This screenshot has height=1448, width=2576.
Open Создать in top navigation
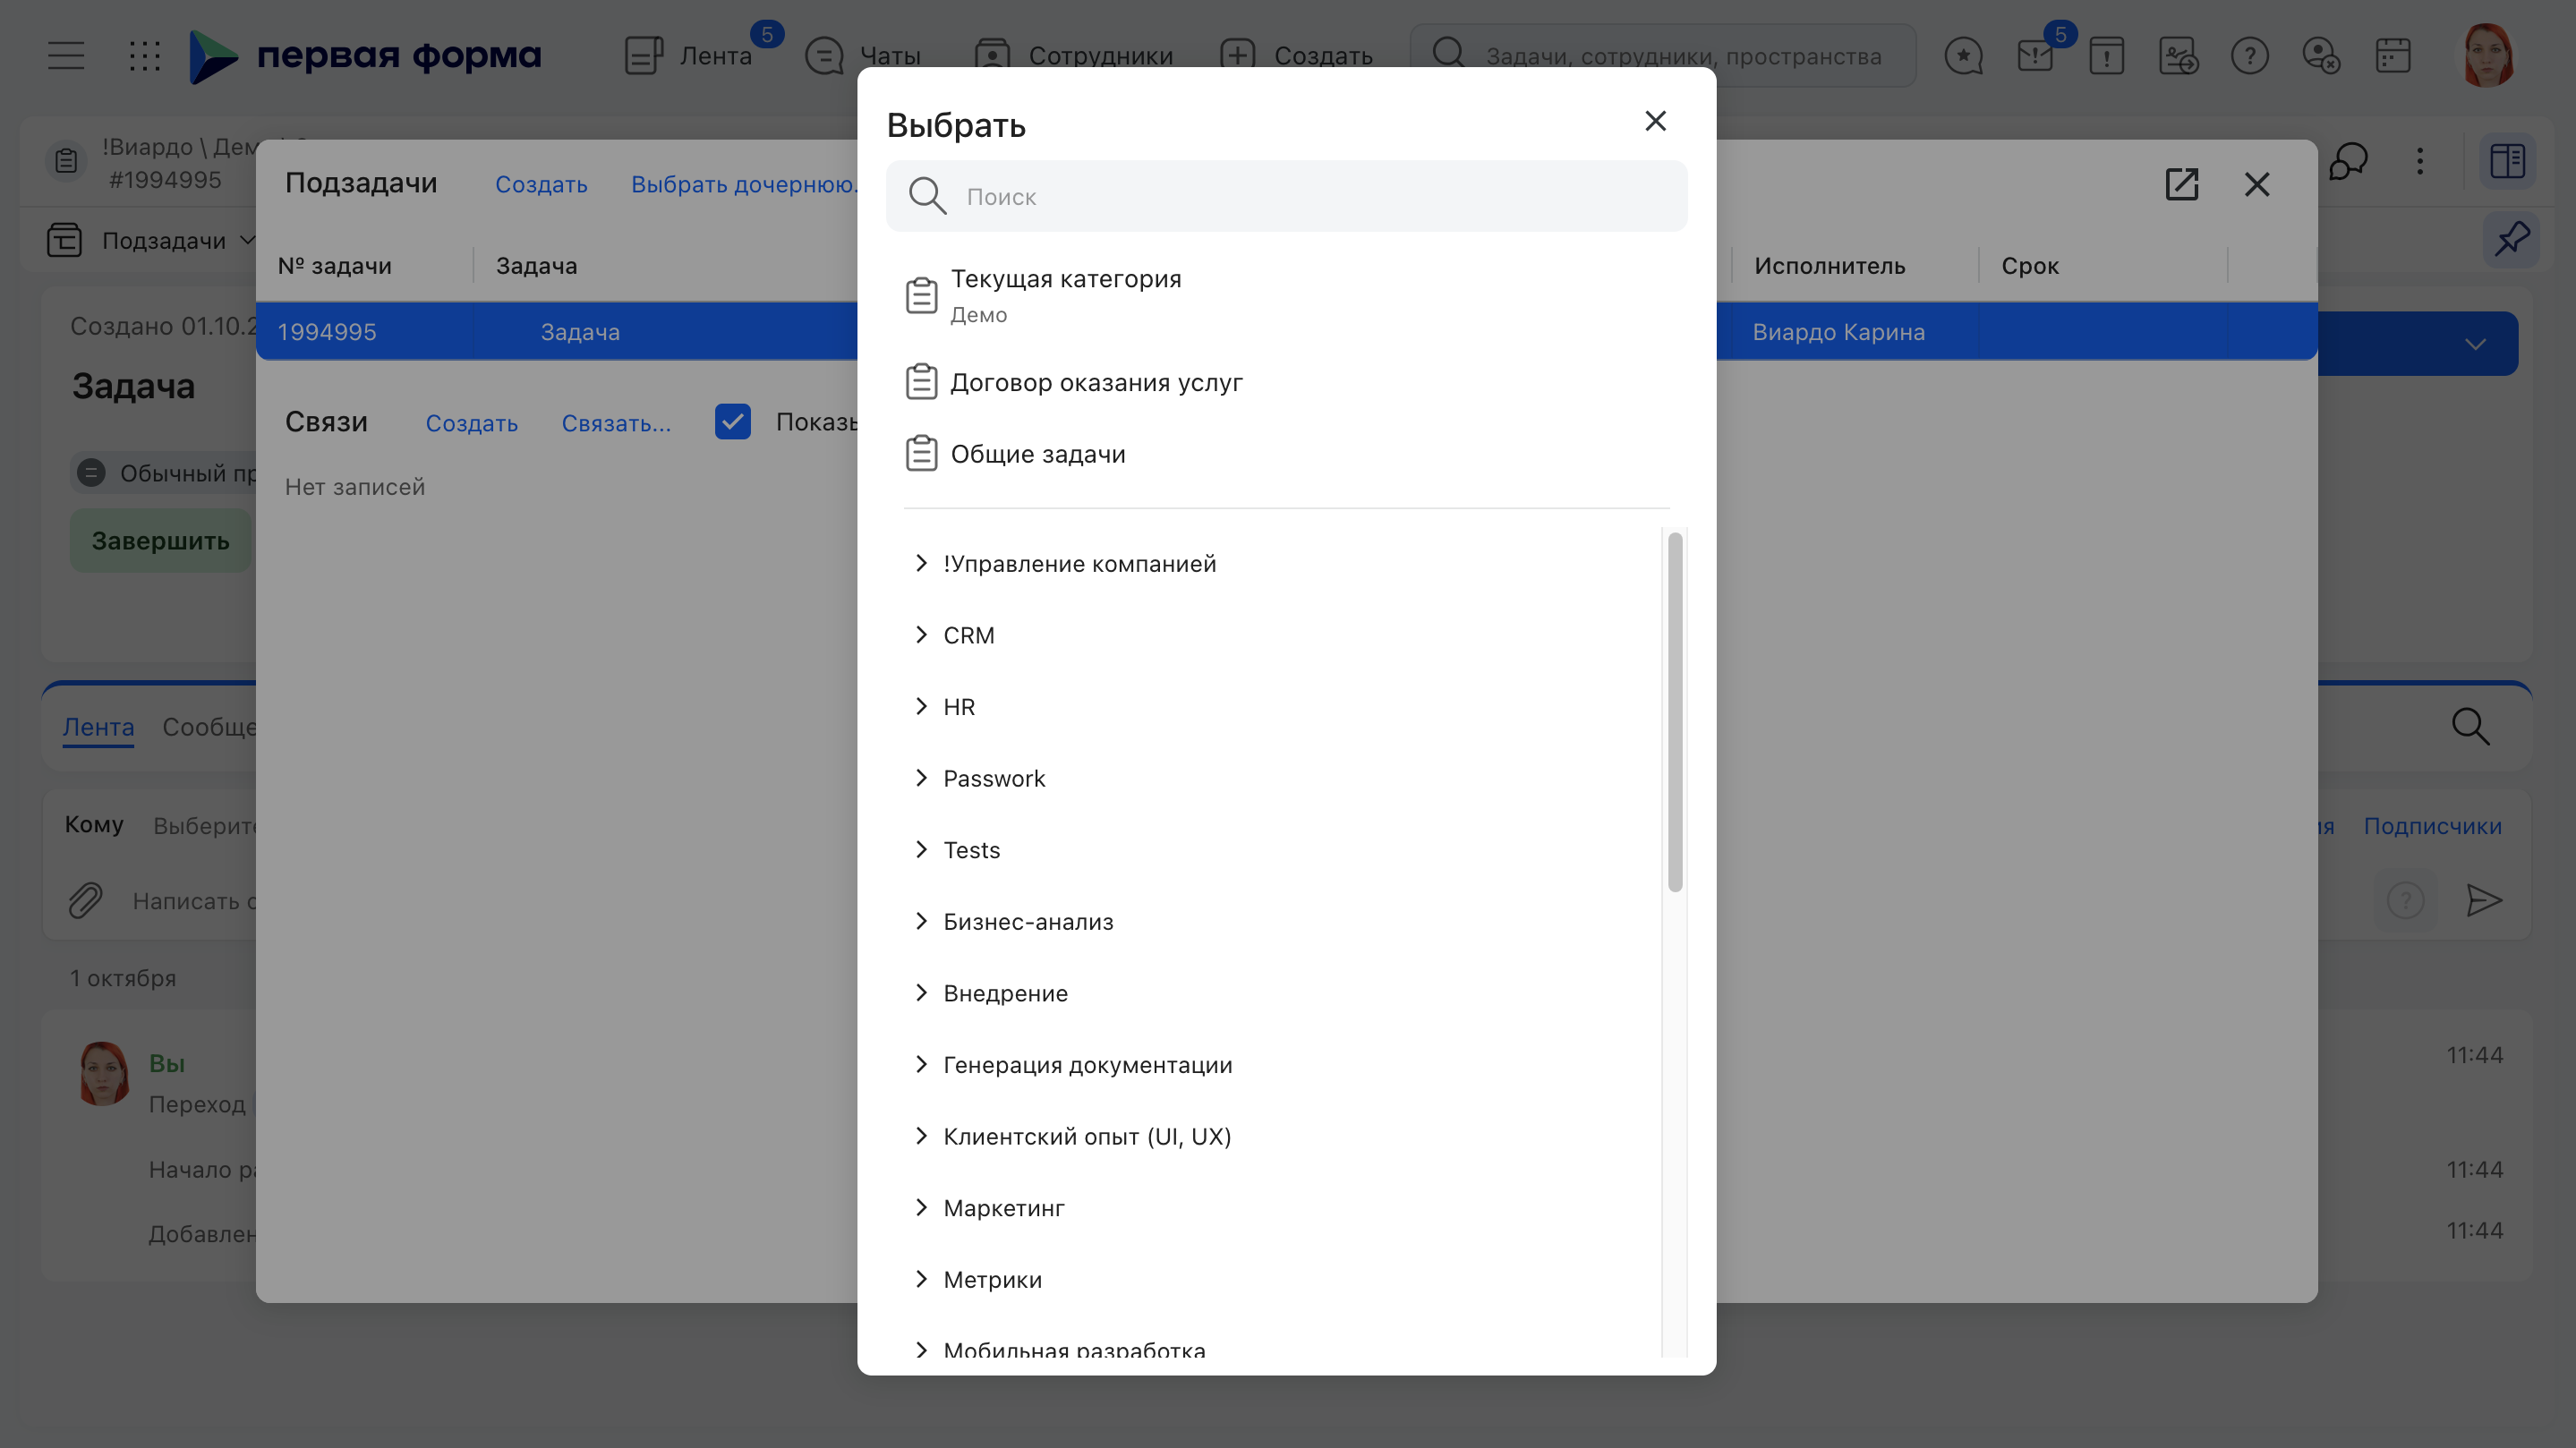coord(1297,56)
